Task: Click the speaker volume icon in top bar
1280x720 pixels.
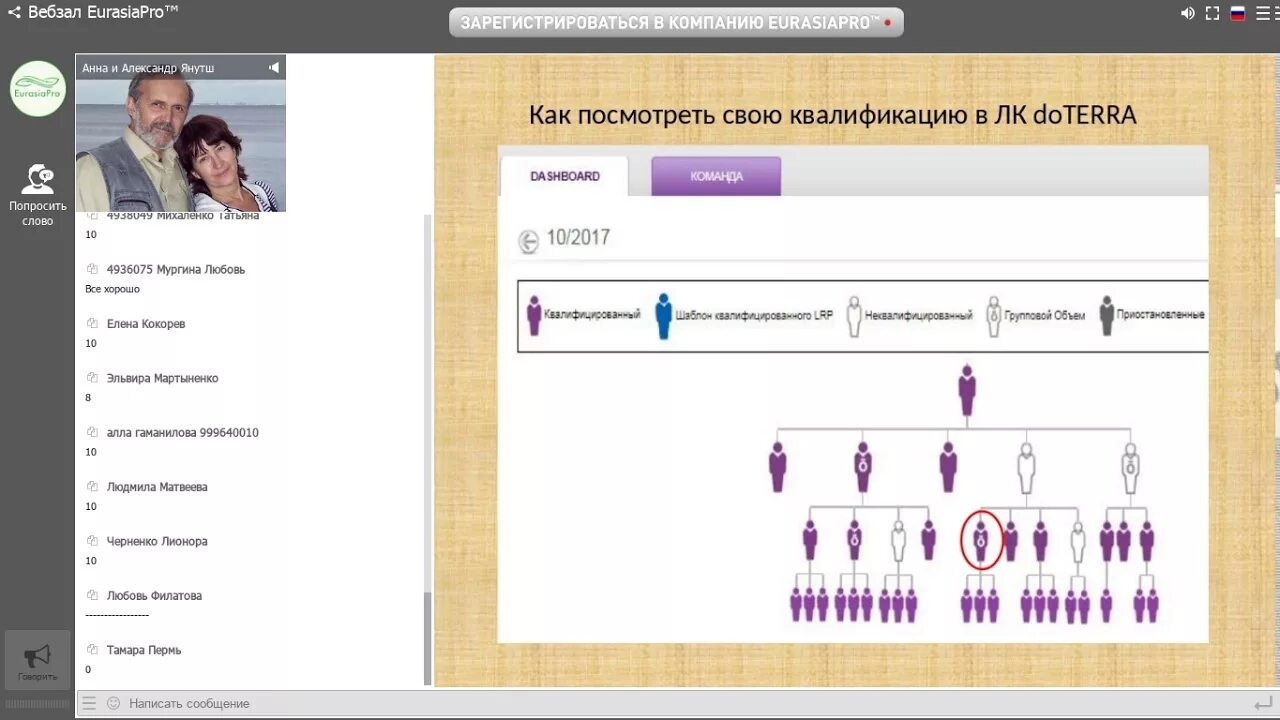Action: click(x=1188, y=13)
